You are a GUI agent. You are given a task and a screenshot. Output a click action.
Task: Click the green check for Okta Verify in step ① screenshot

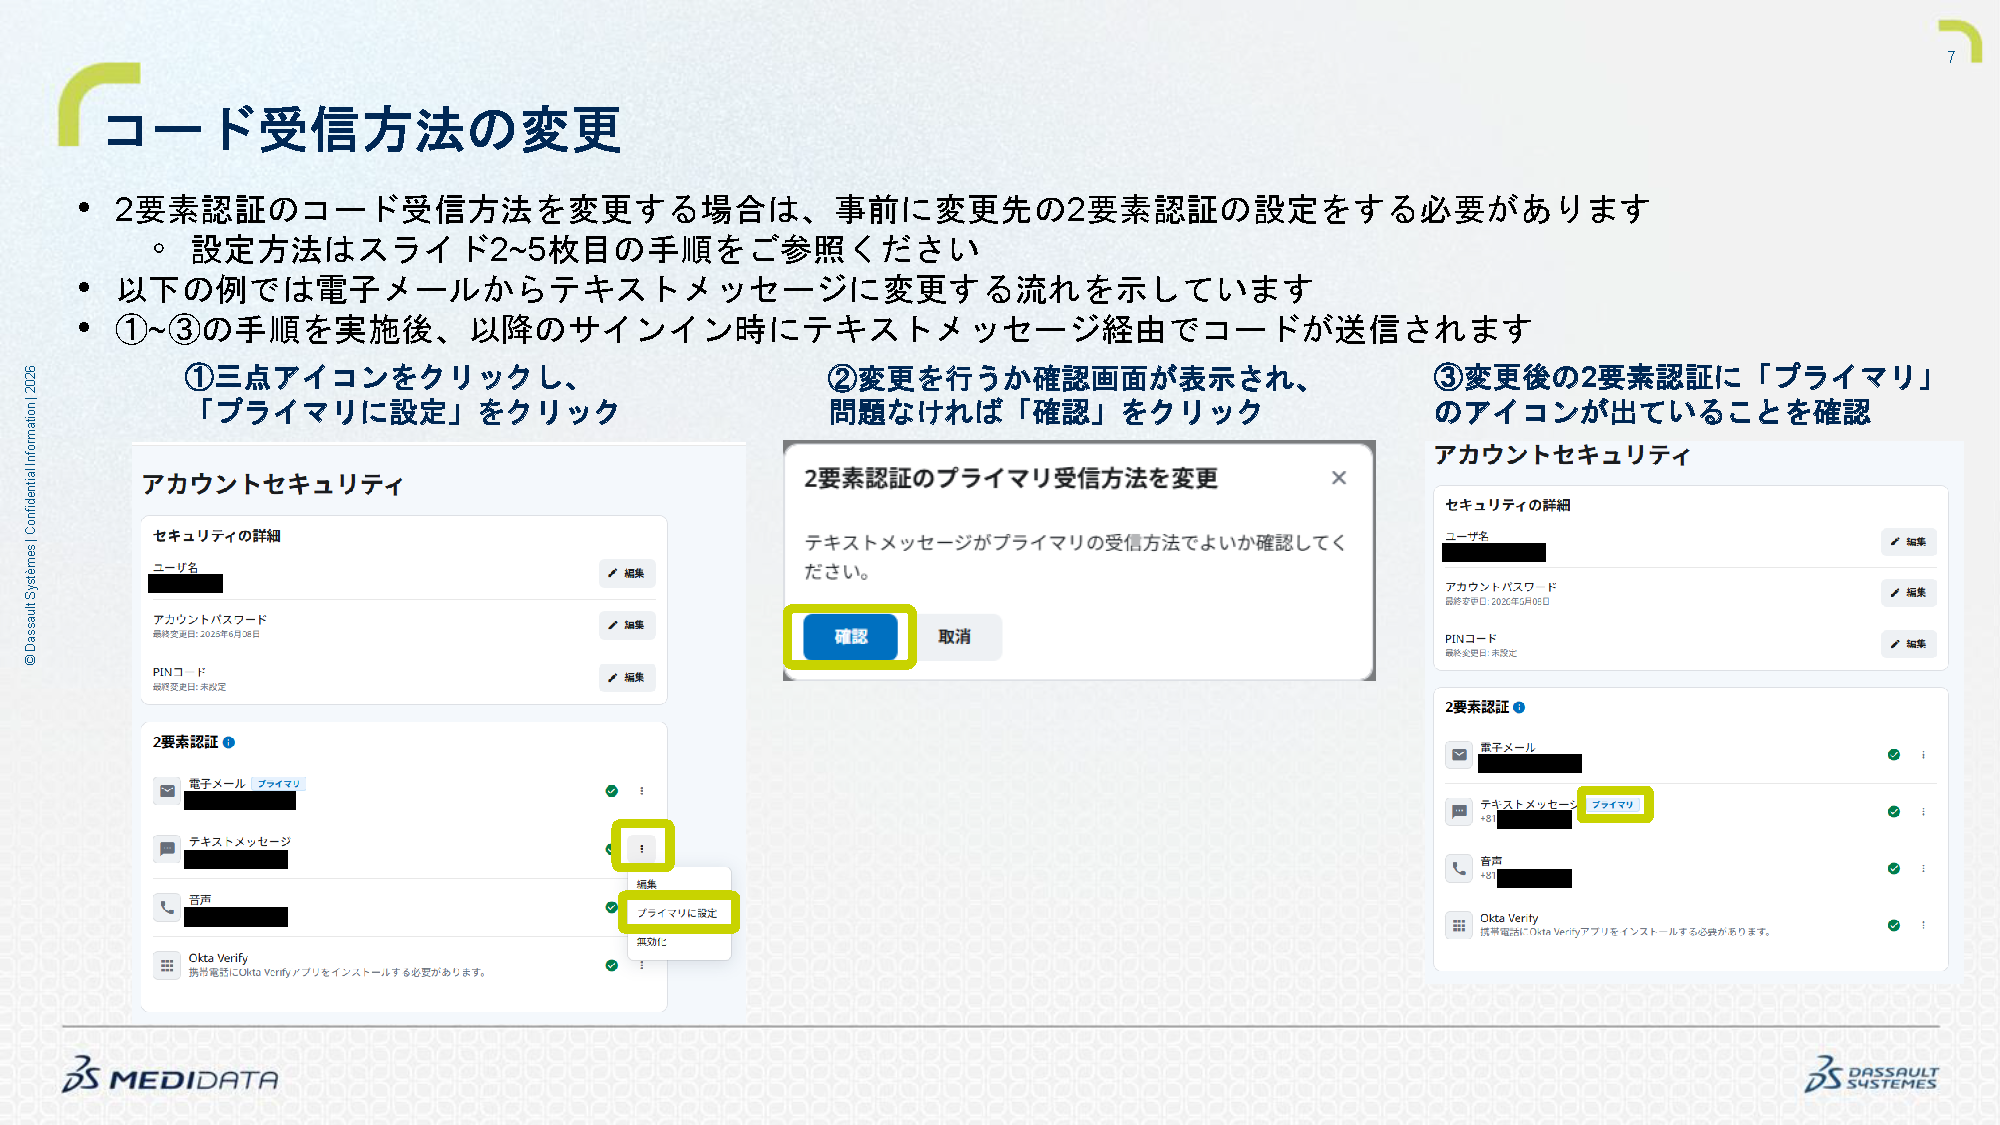point(611,965)
